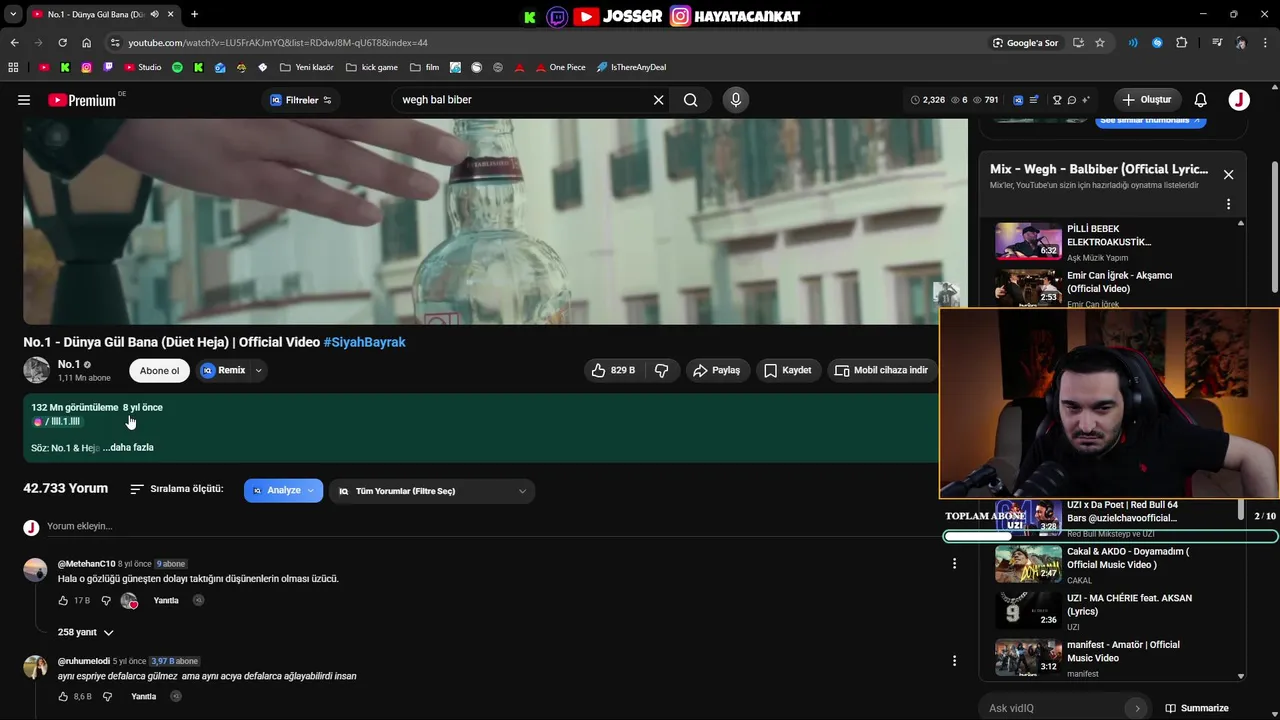Open the YouTube hamburger guide menu

coord(24,100)
